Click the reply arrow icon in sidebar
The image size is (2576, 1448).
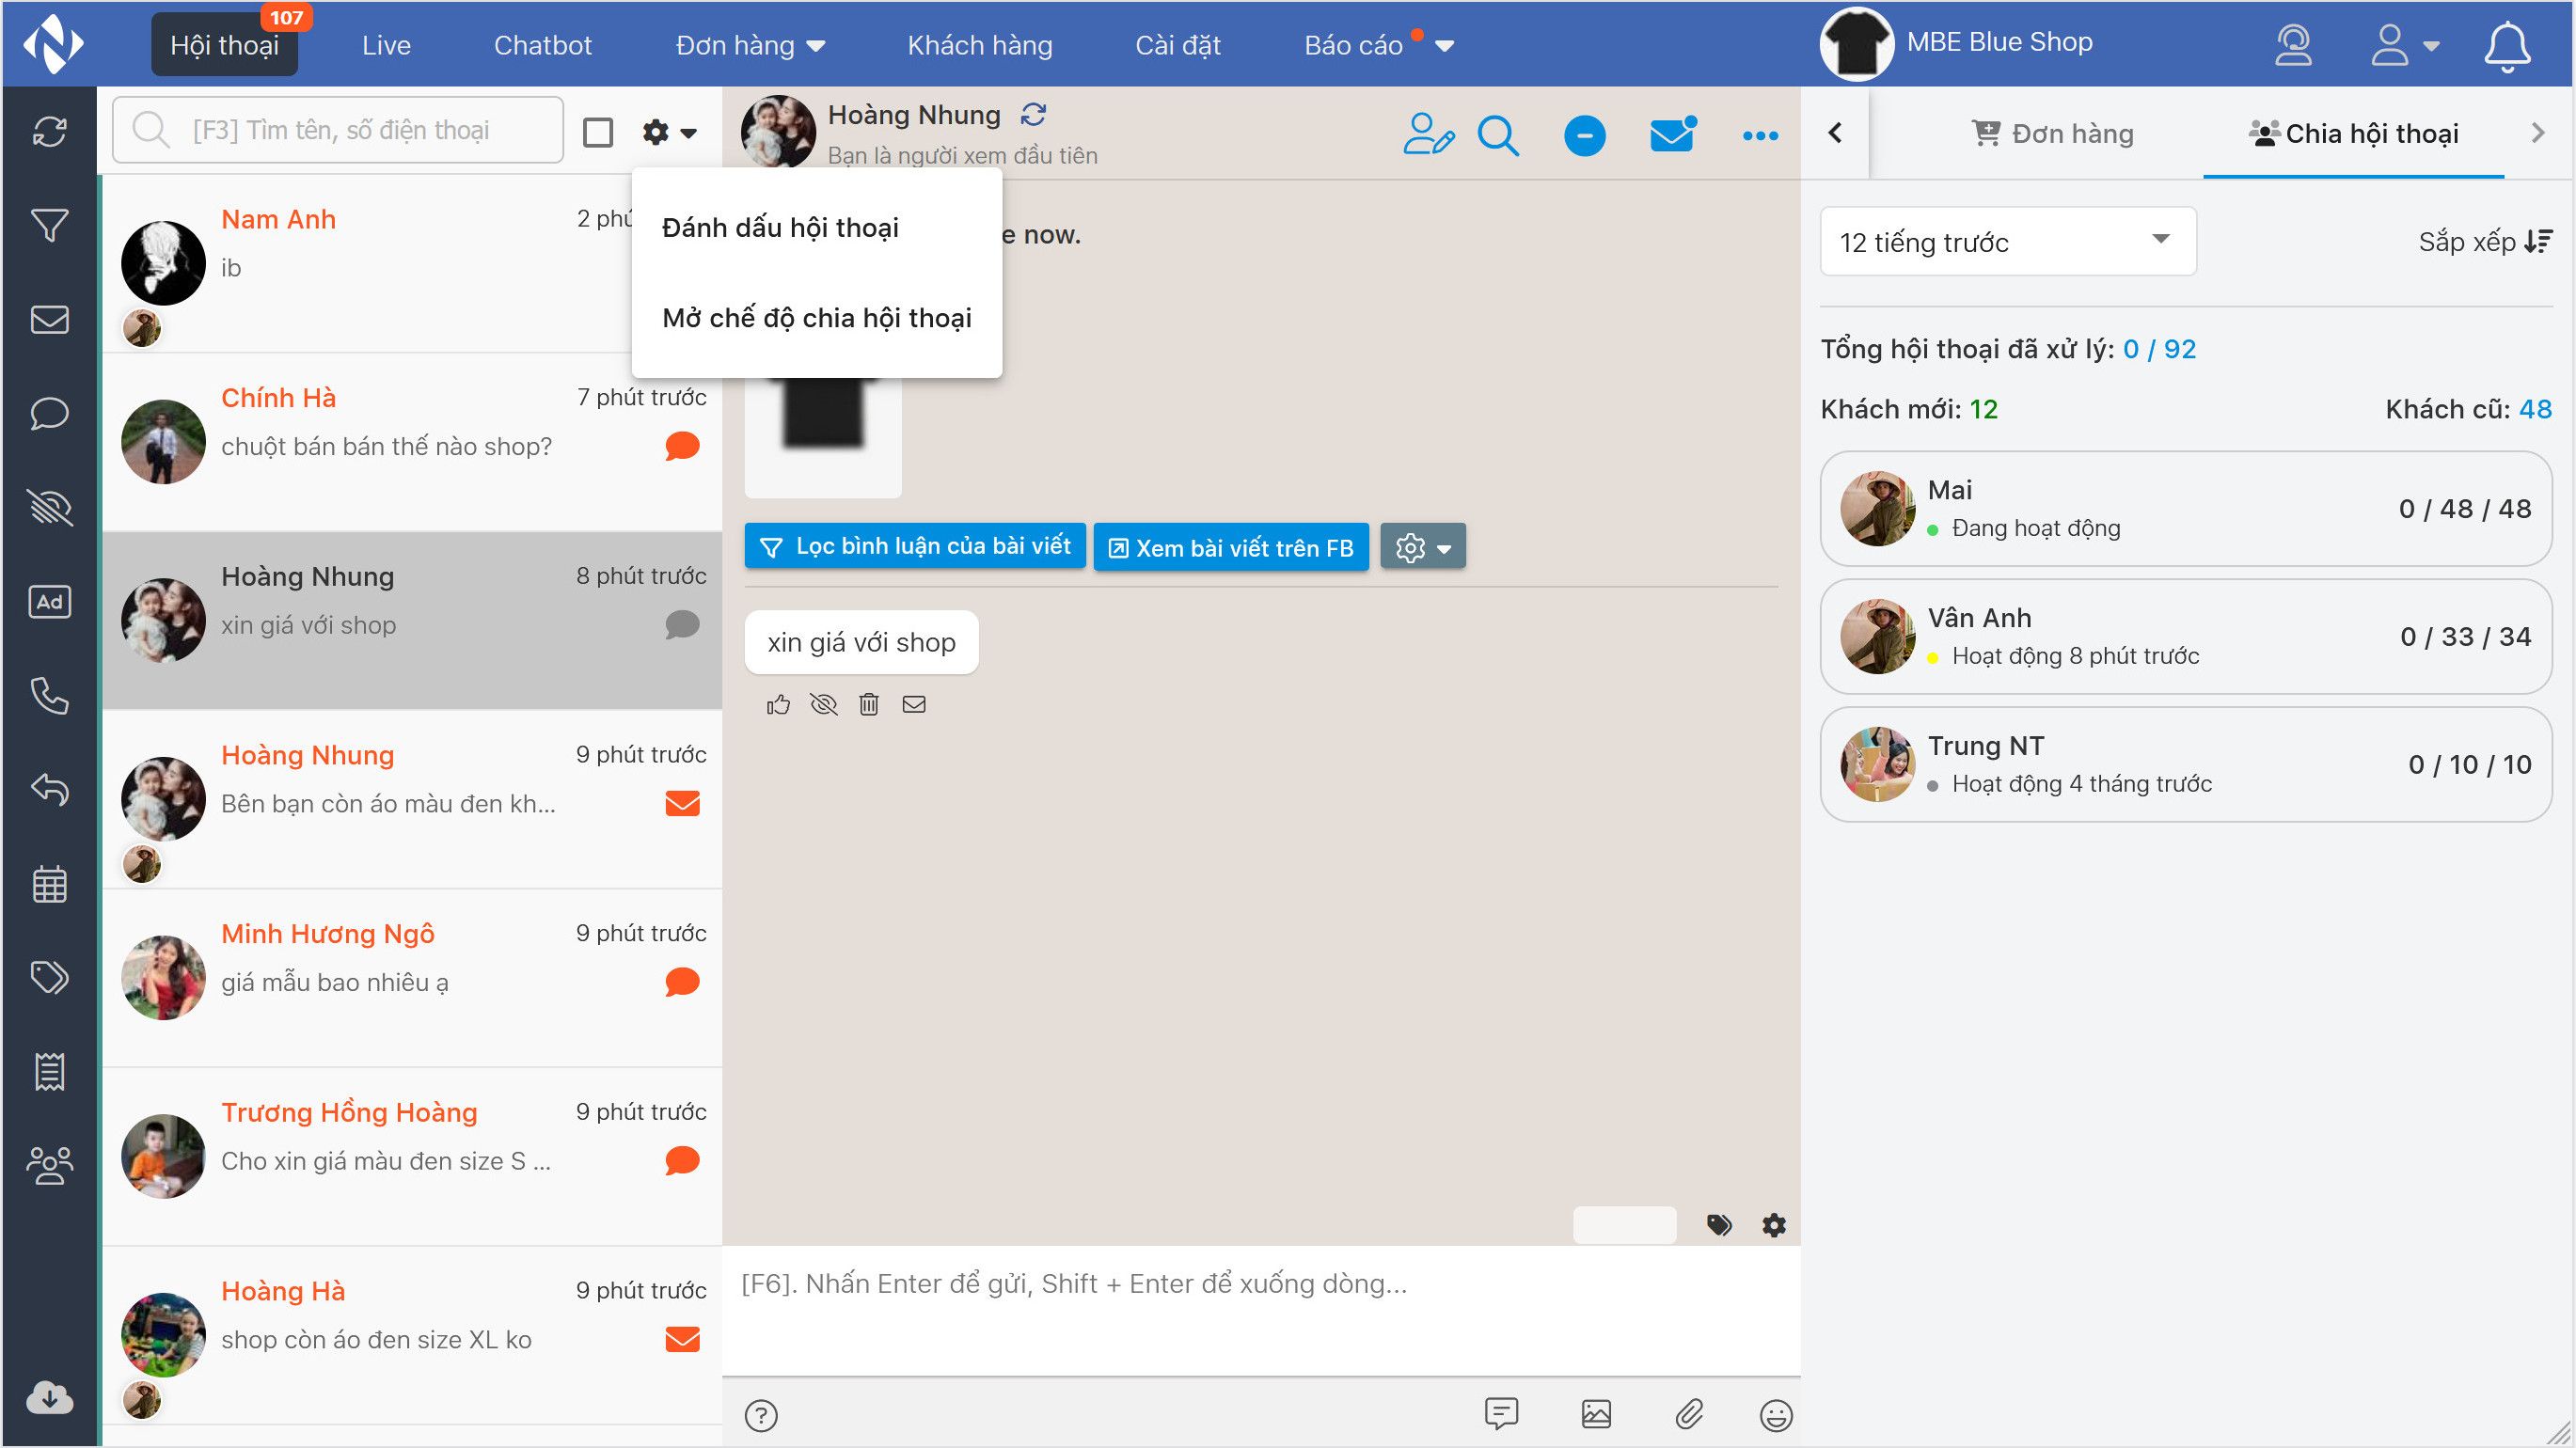click(49, 789)
